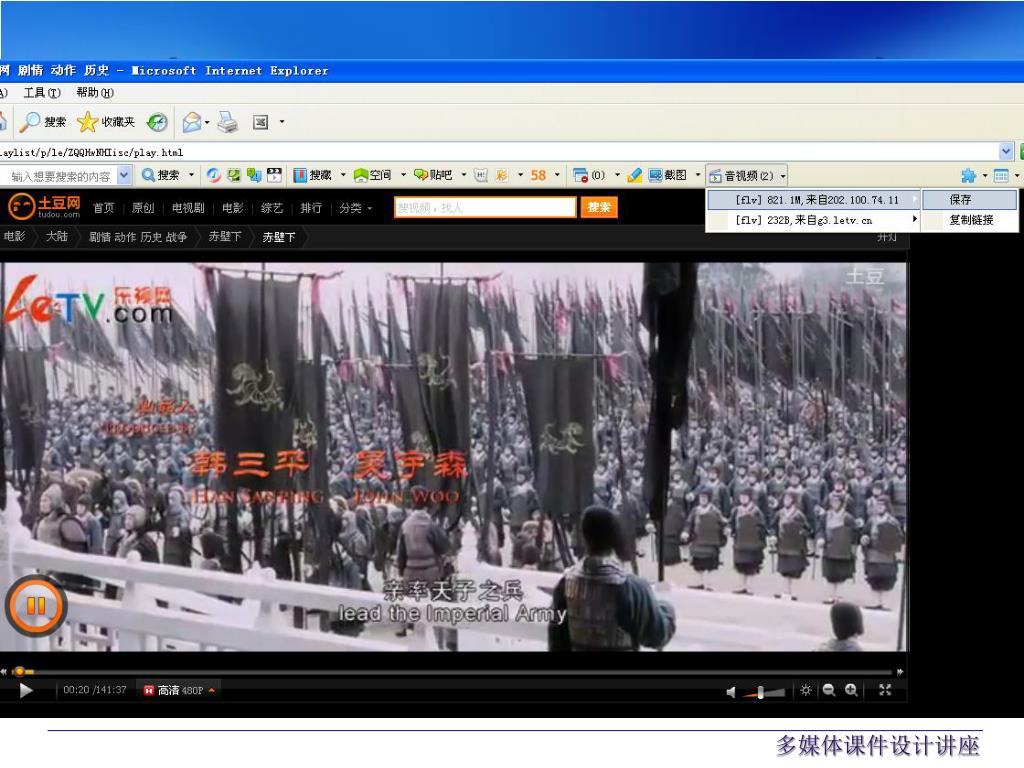Viewport: 1024px width, 768px height.
Task: Expand the arrow next to 空间
Action: (x=403, y=175)
